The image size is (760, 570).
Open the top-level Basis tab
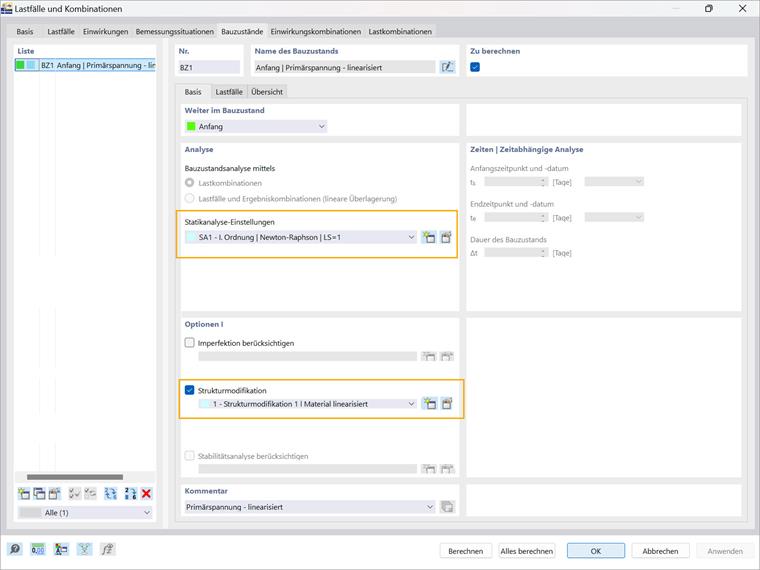click(25, 32)
